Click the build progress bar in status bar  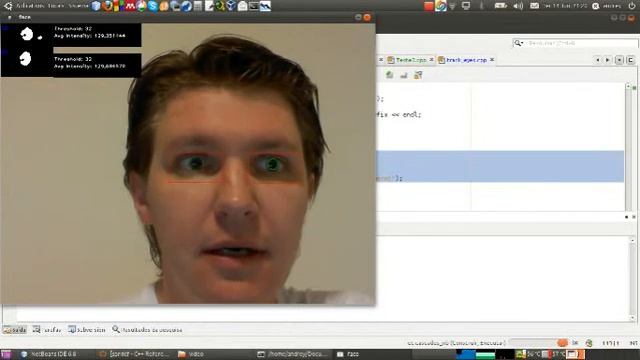tap(533, 343)
